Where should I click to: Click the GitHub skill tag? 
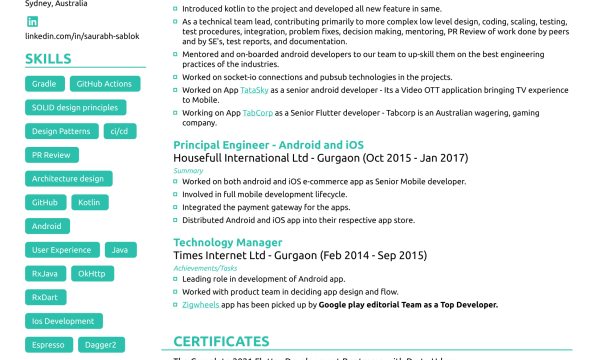click(x=46, y=202)
